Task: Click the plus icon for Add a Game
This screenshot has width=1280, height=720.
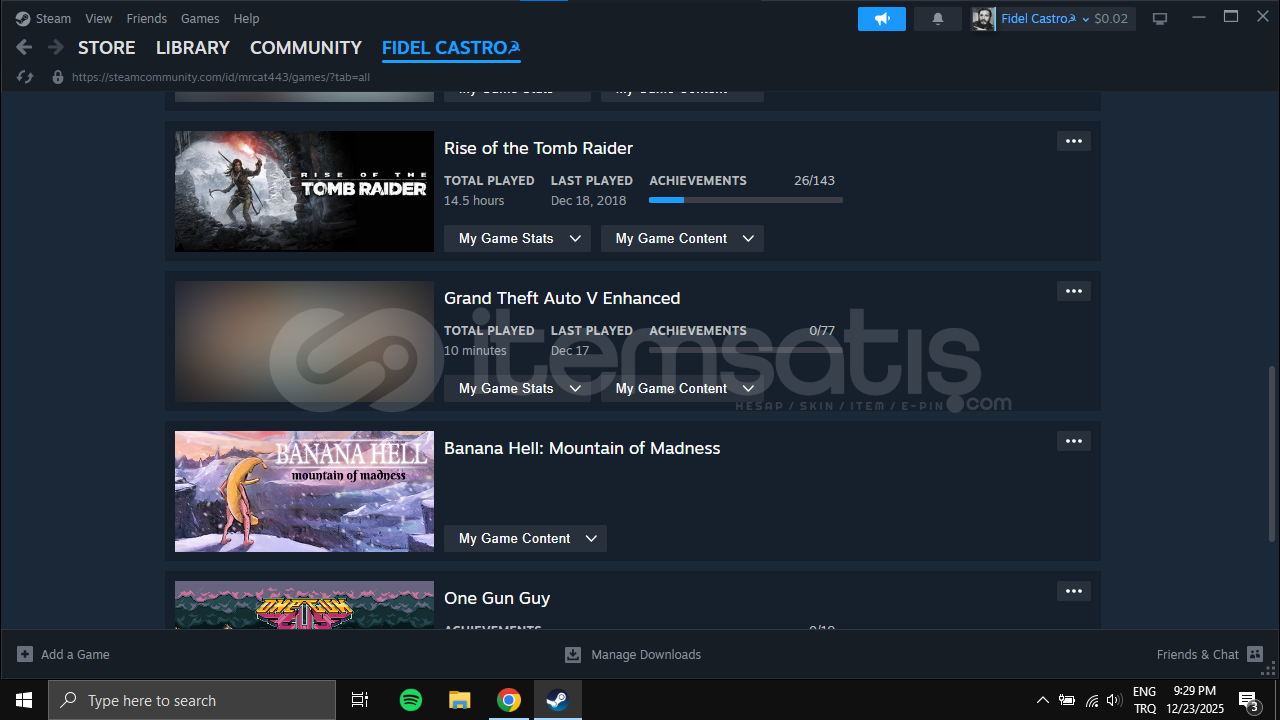Action: tap(25, 654)
